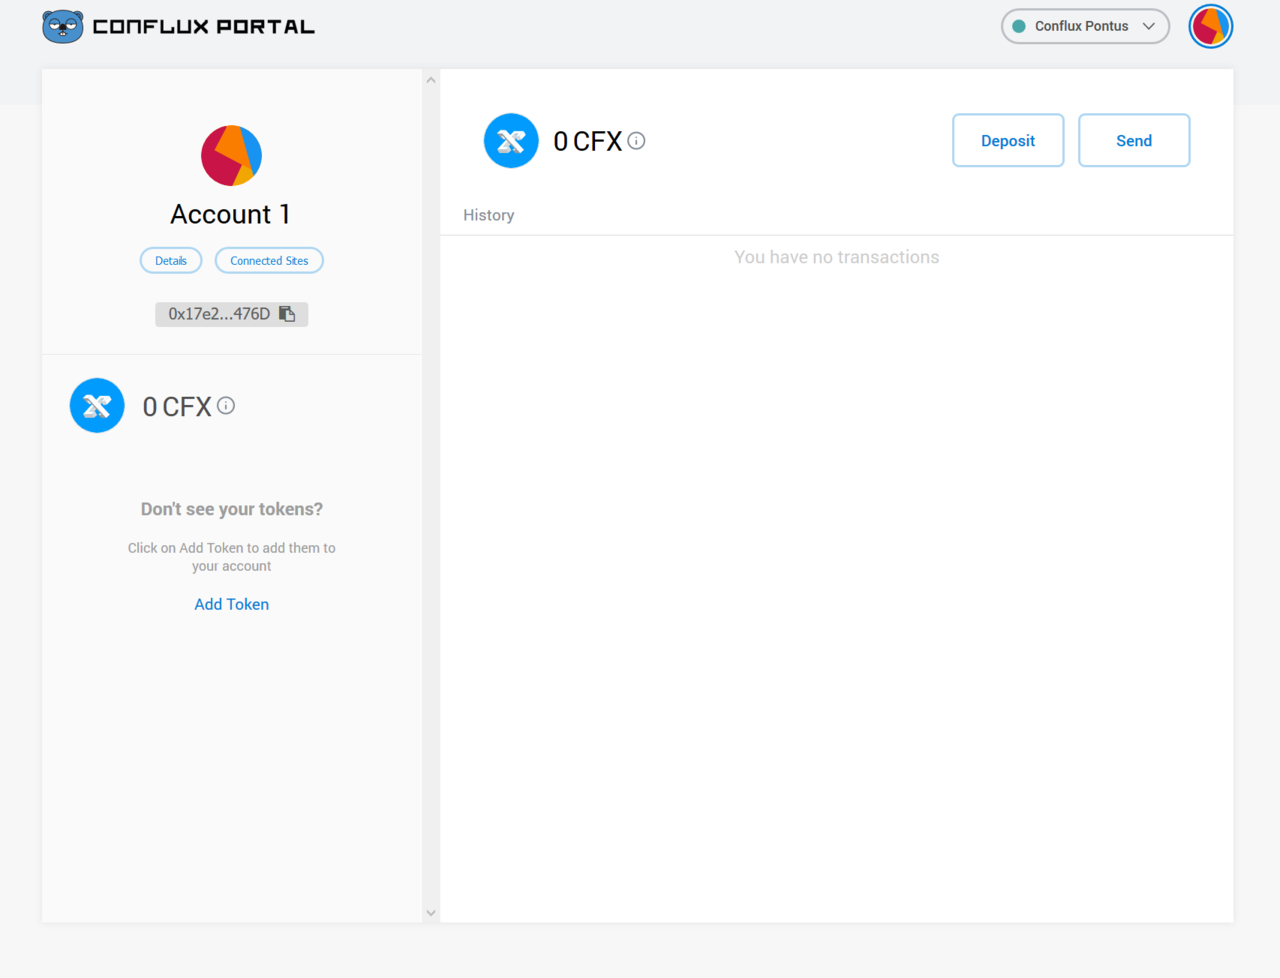Click the 0x17e2...476D address
The height and width of the screenshot is (978, 1280).
tap(219, 314)
